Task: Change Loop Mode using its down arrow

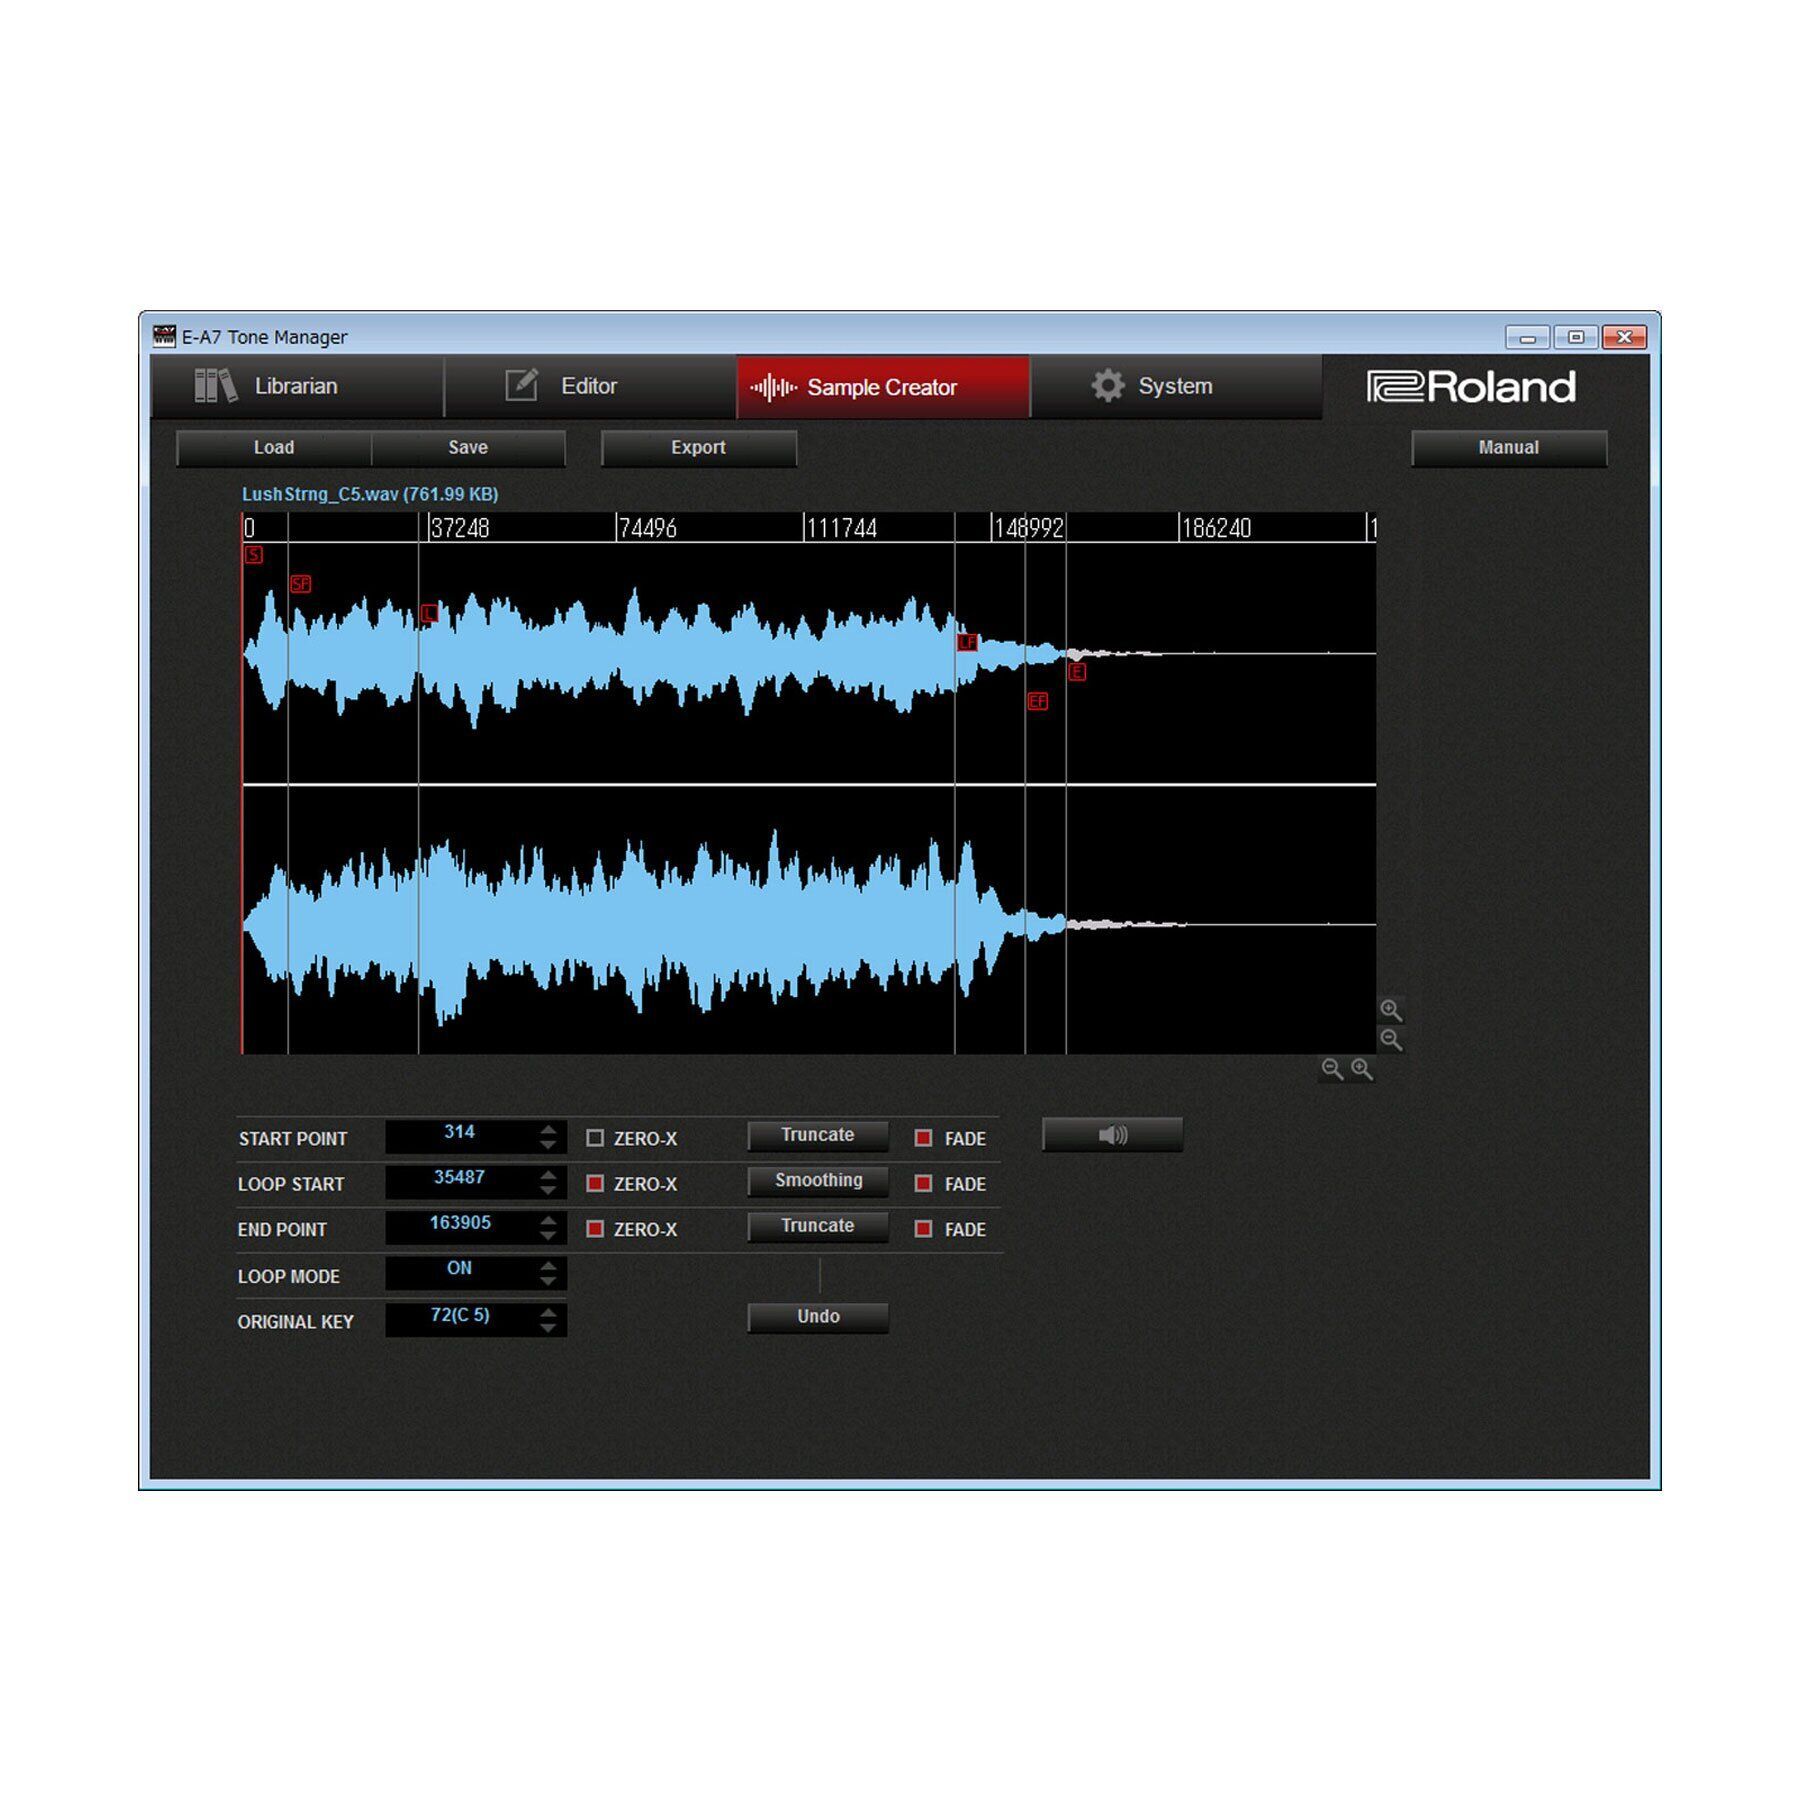Action: click(x=548, y=1282)
